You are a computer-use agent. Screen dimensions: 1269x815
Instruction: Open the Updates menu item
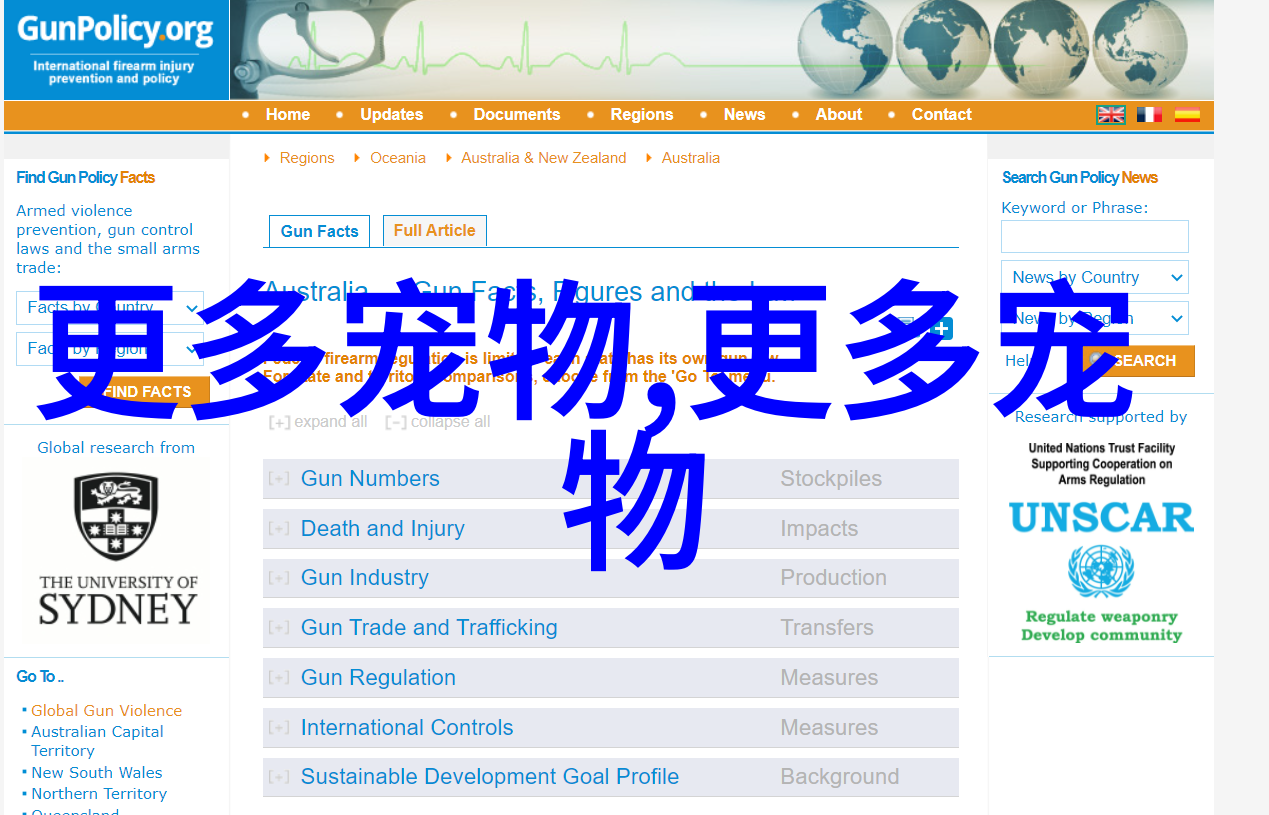(391, 115)
